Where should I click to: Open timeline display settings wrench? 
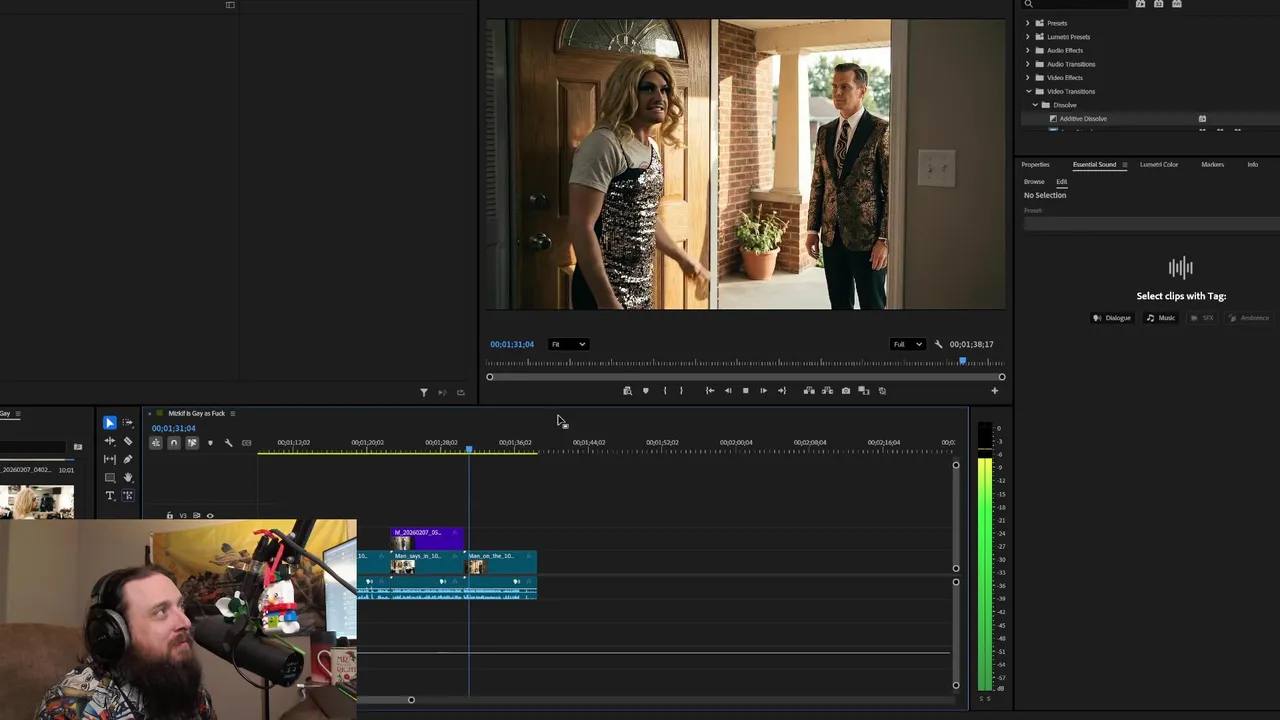228,443
